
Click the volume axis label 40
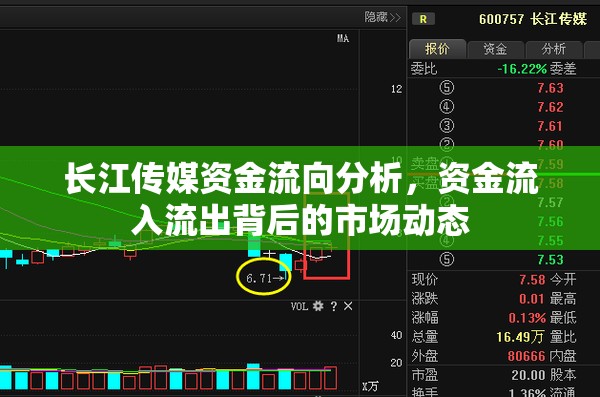pos(397,335)
